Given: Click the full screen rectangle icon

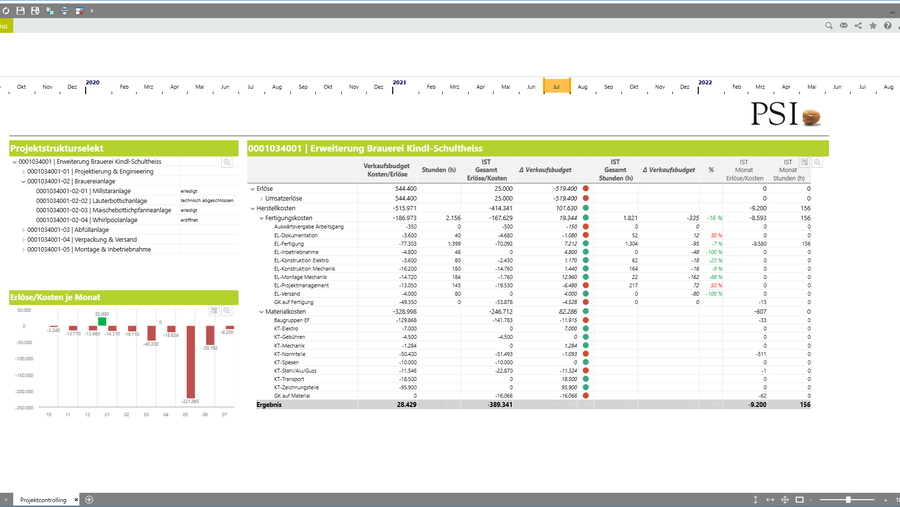Looking at the screenshot, I should pos(800,500).
